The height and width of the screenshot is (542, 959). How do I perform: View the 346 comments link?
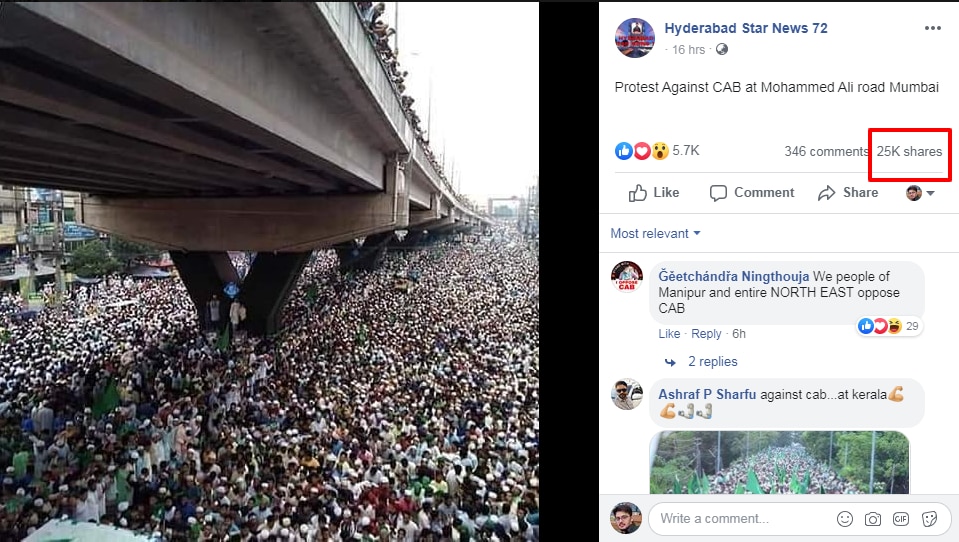826,152
